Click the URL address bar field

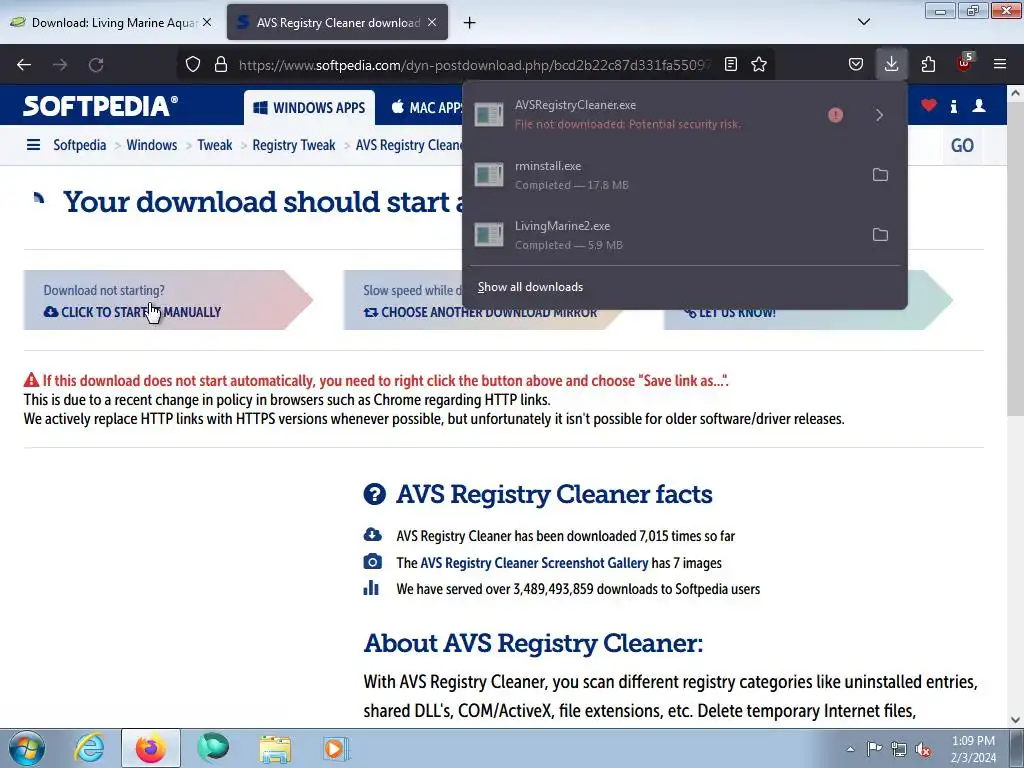point(474,65)
